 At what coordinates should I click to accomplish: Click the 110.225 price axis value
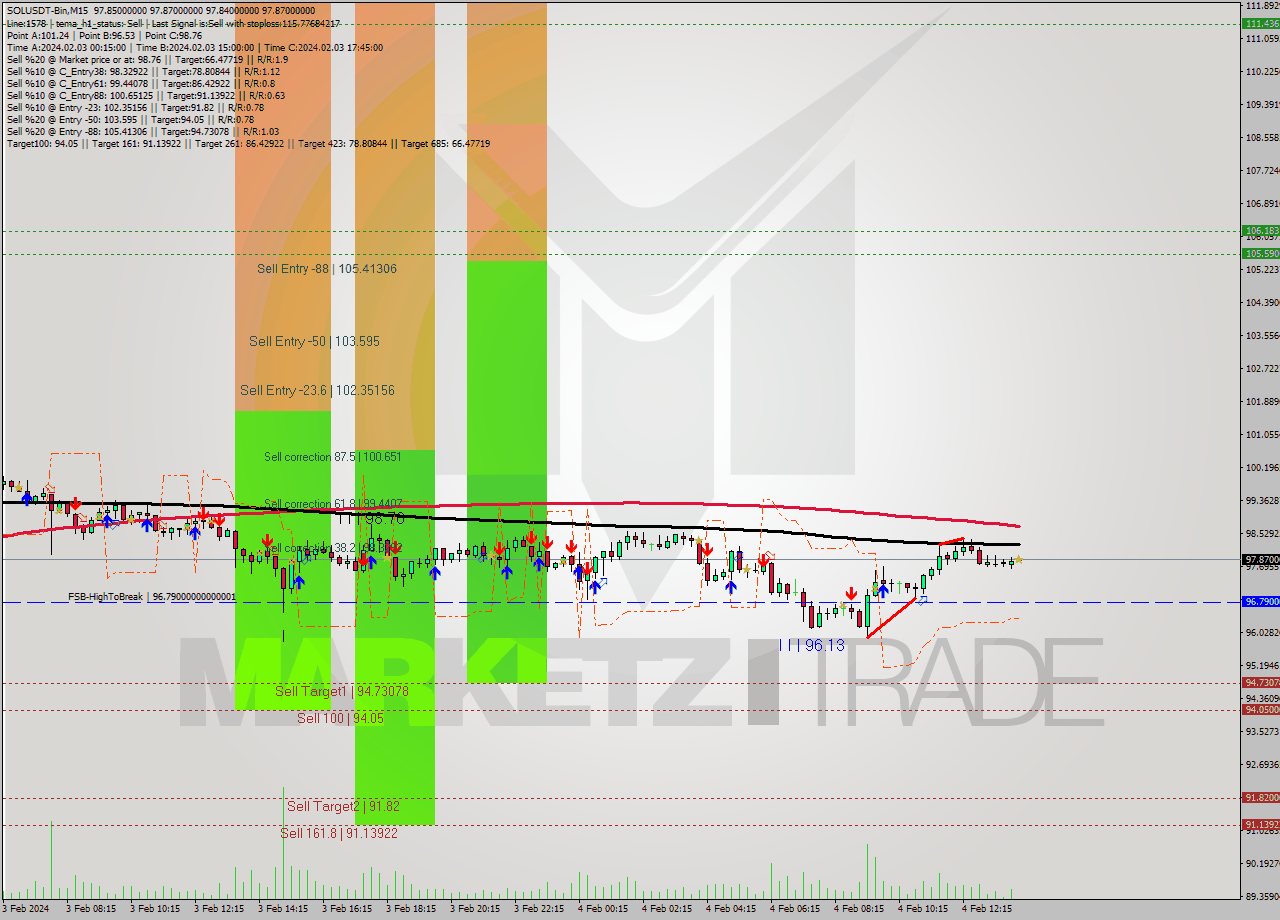[1261, 72]
